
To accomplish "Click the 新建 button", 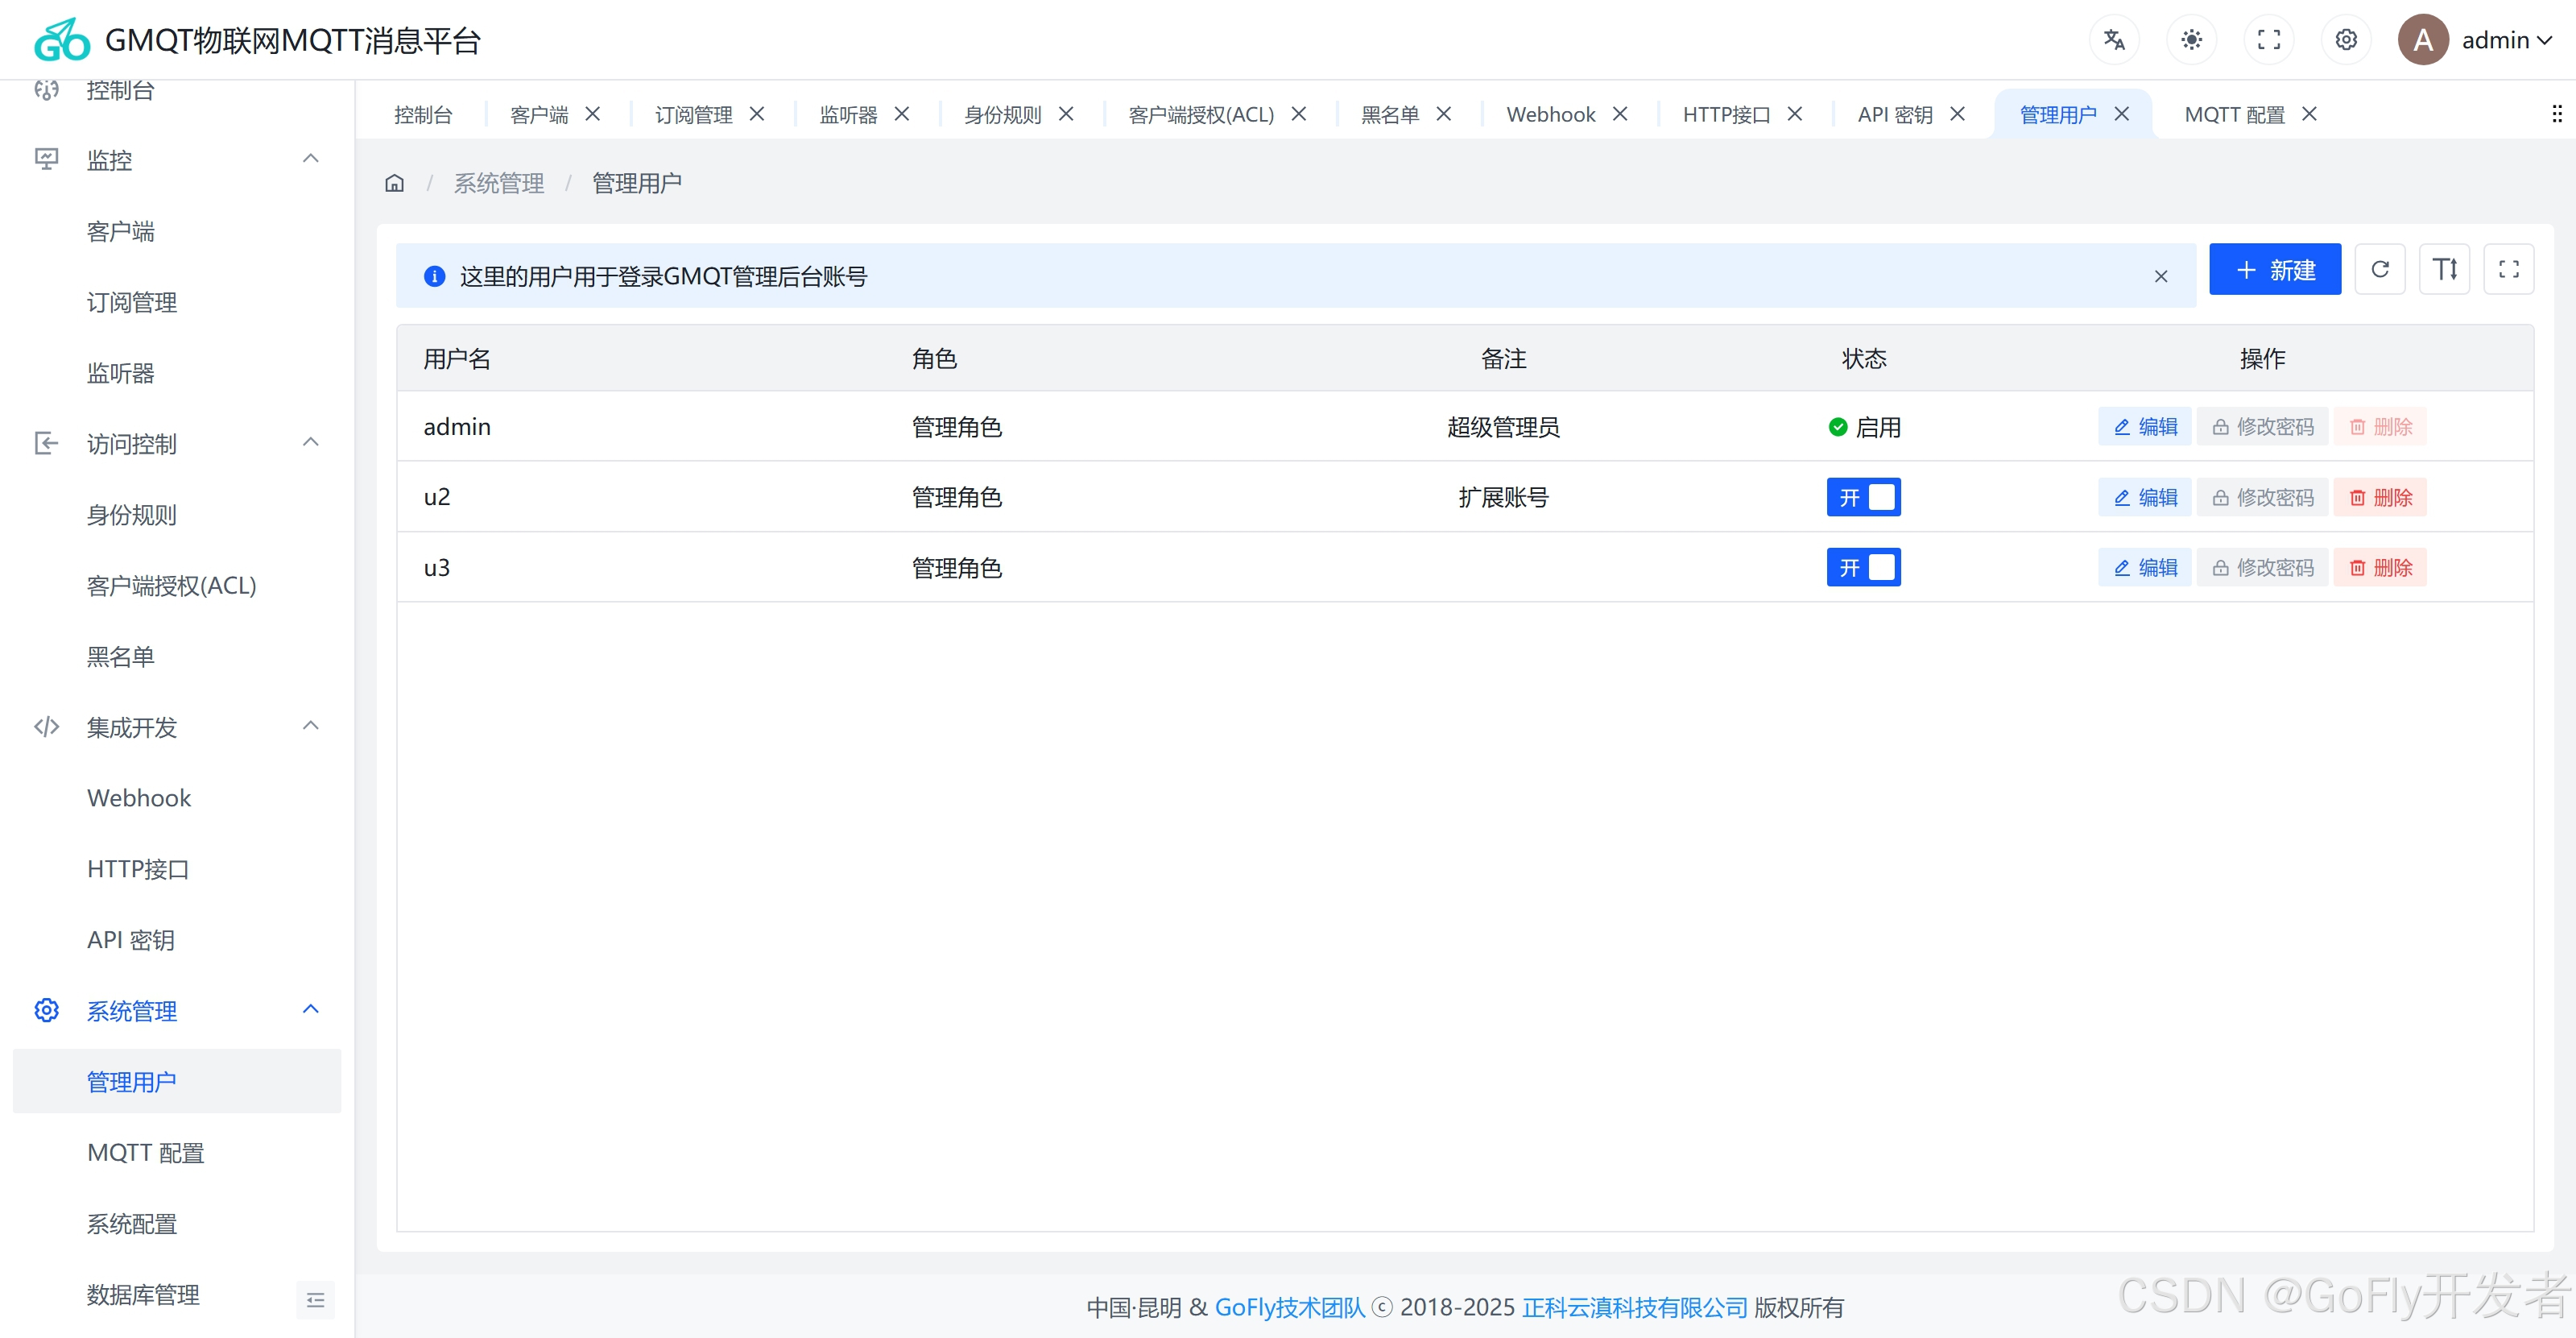I will (2274, 270).
